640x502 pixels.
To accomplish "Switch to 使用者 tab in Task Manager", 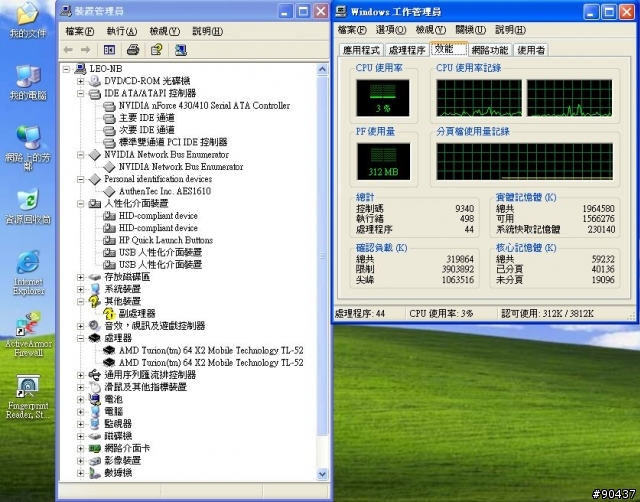I will coord(531,50).
